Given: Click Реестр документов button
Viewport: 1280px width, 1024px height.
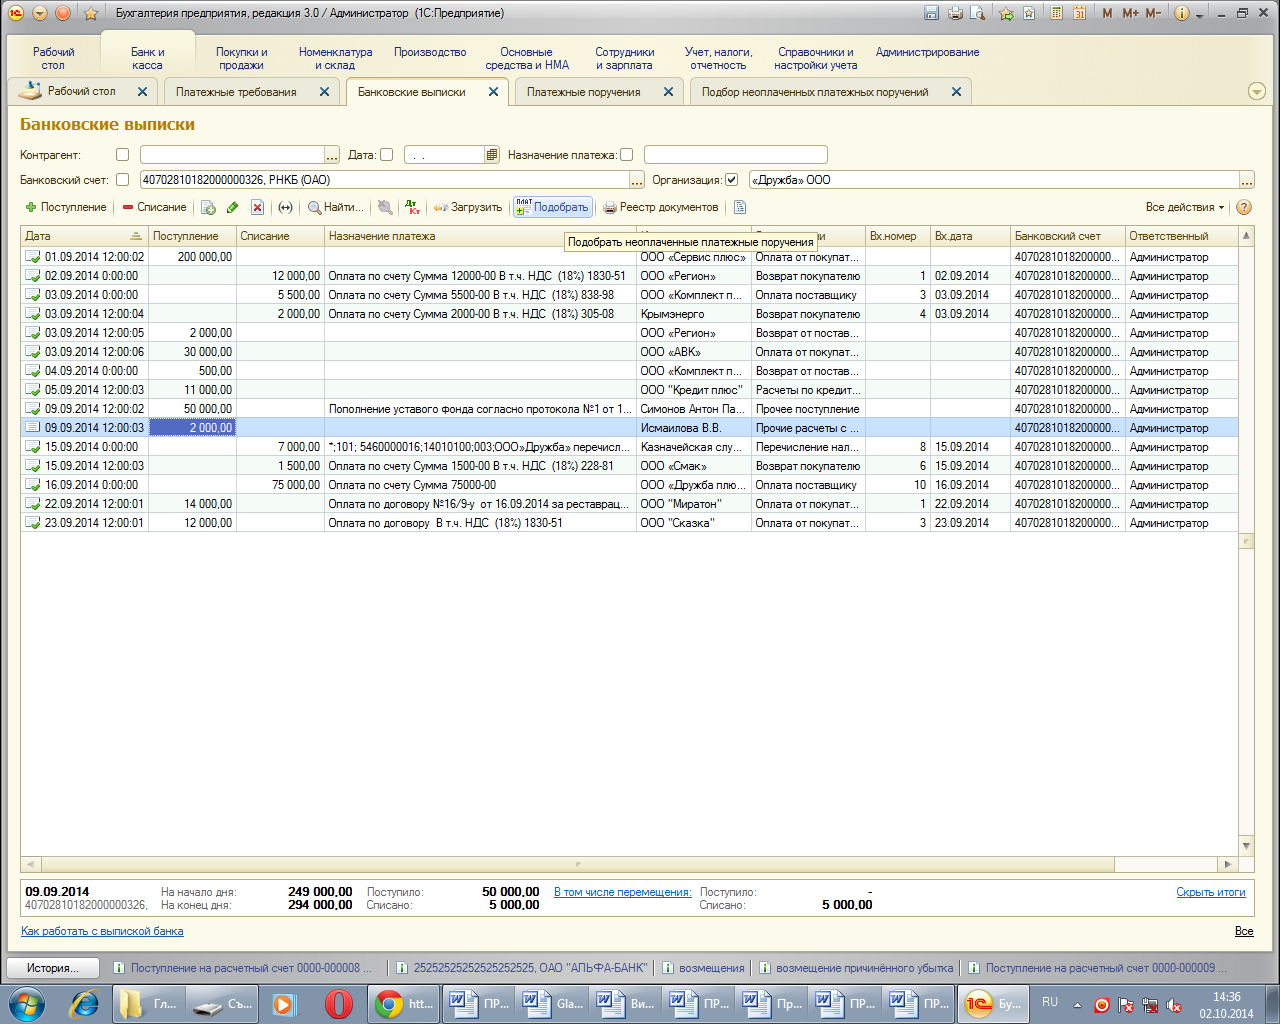Looking at the screenshot, I should (660, 207).
